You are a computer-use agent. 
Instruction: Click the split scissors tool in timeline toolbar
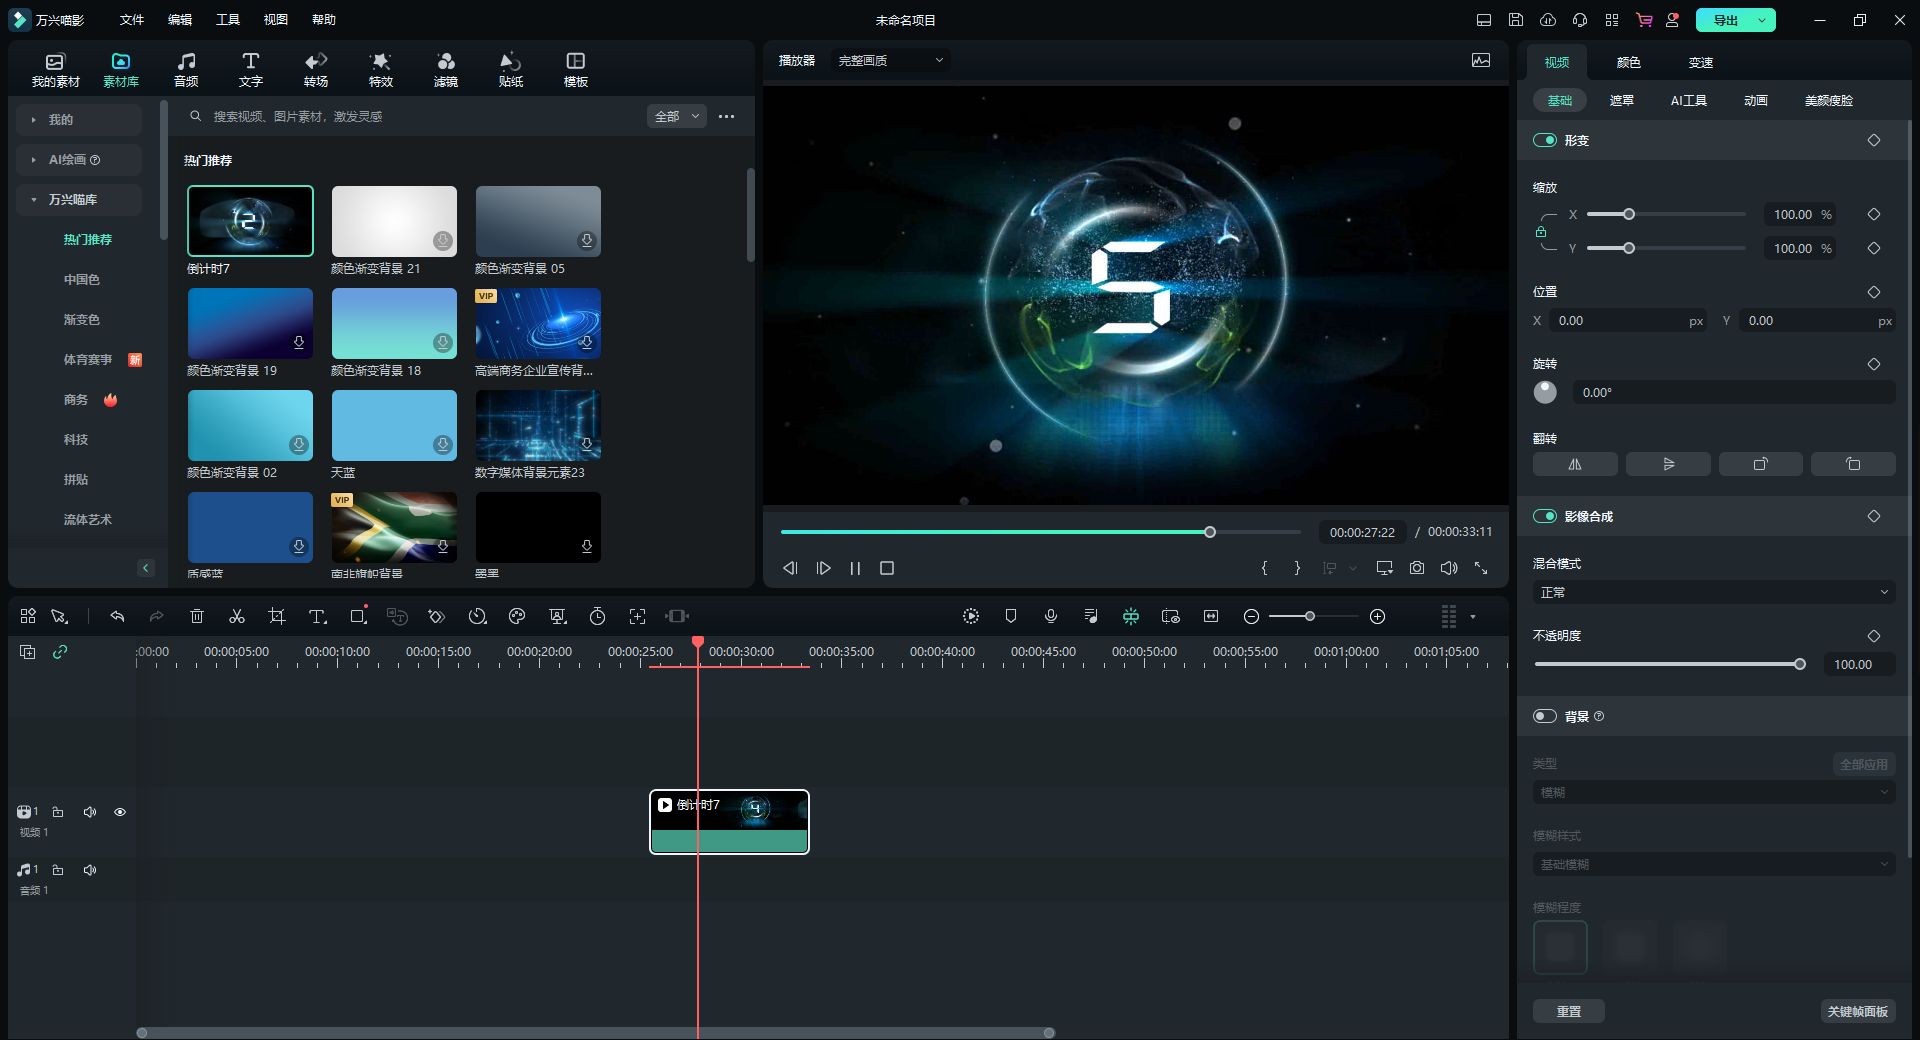coord(237,616)
